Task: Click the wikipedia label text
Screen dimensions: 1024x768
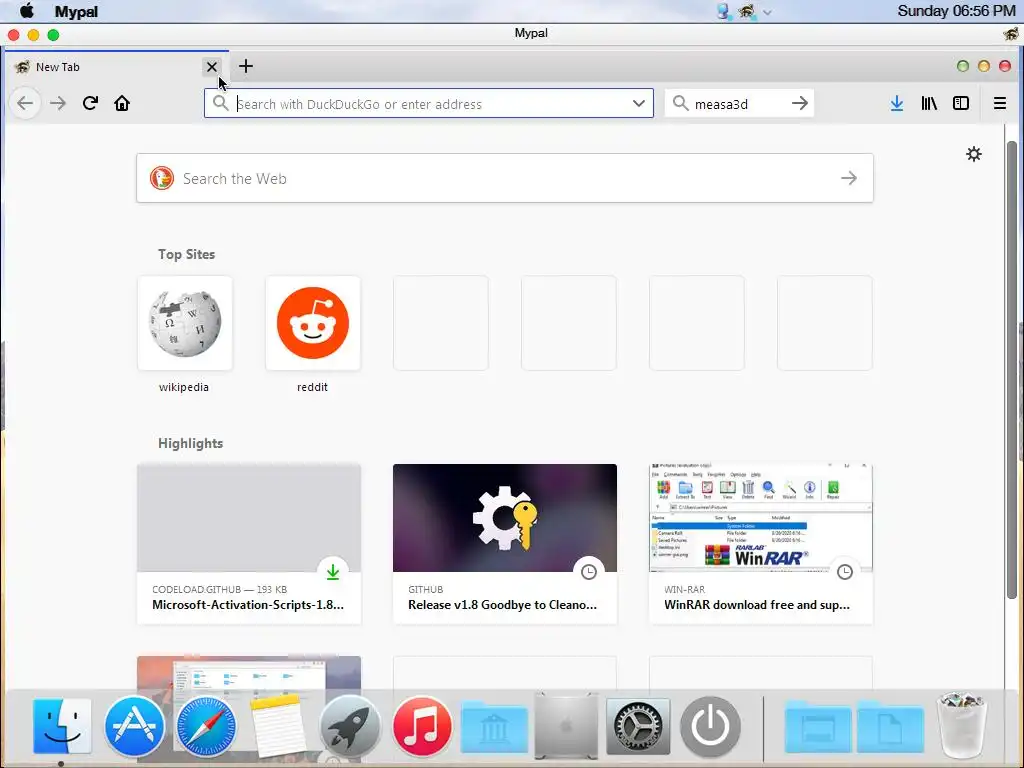Action: [184, 387]
